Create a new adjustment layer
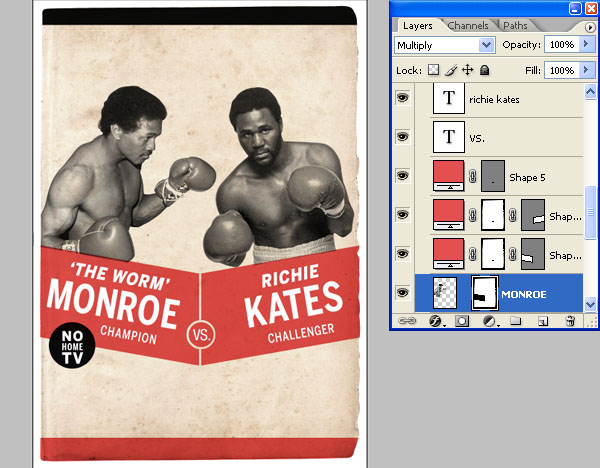 coord(490,321)
